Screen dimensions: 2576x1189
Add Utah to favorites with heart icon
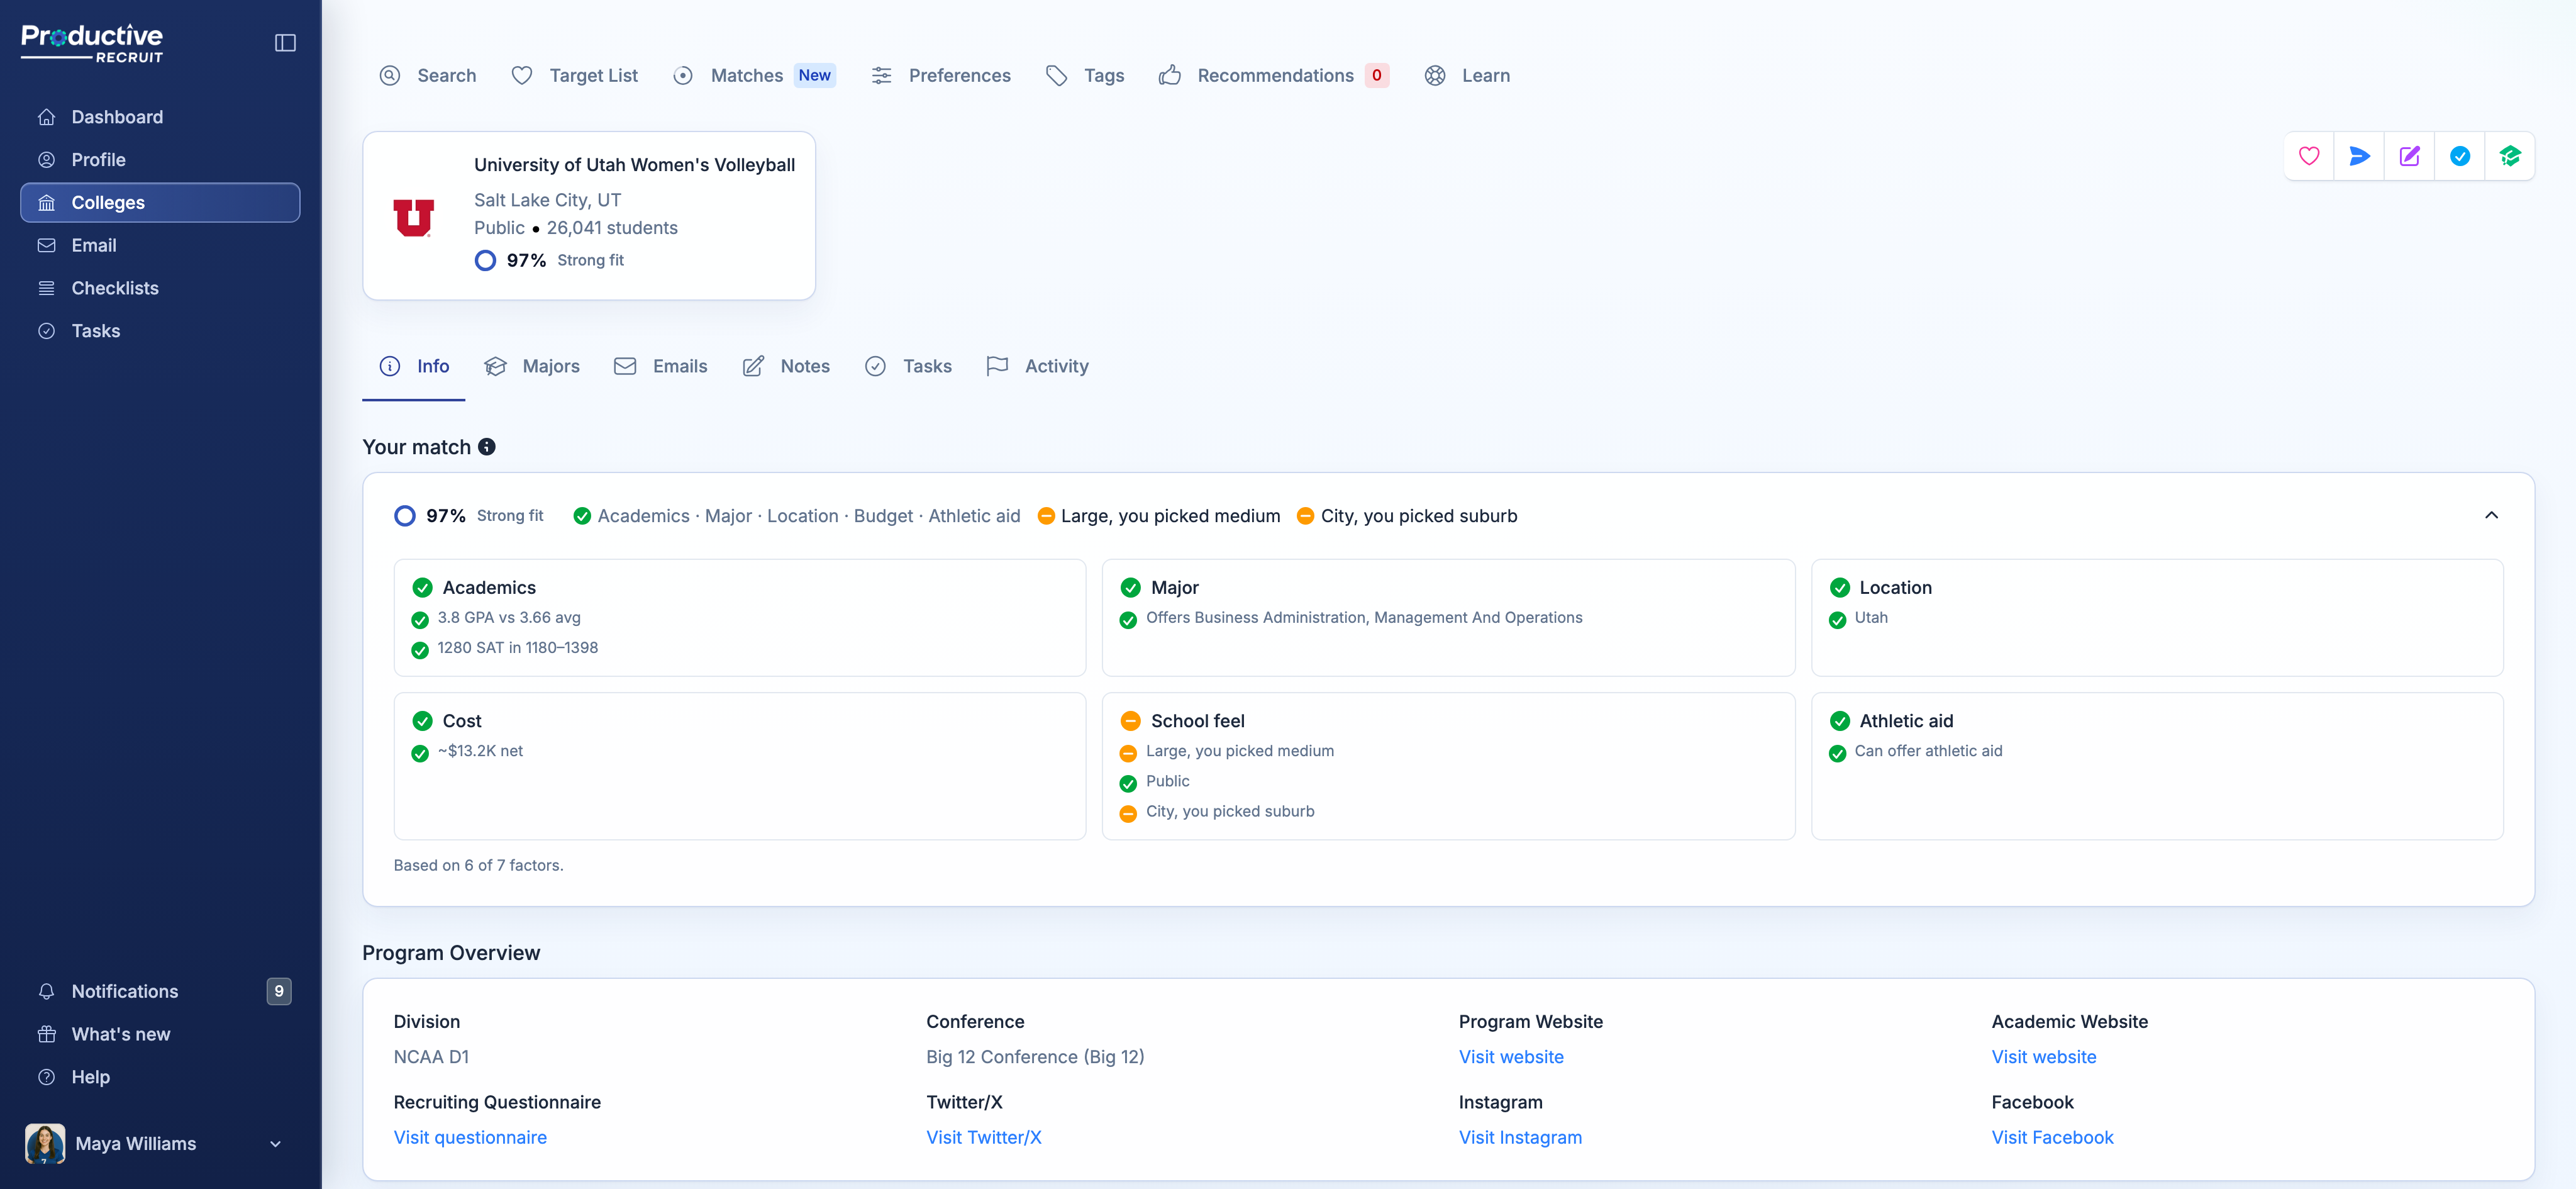2309,156
